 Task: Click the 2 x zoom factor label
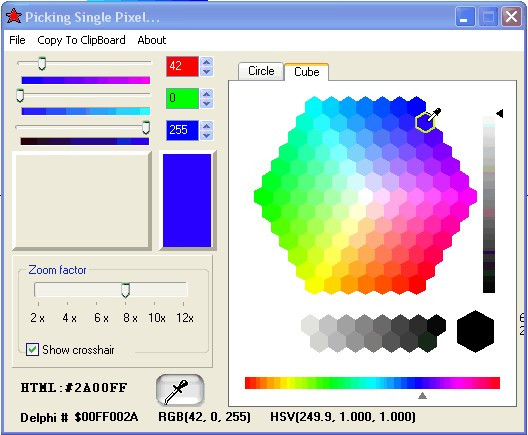[37, 317]
